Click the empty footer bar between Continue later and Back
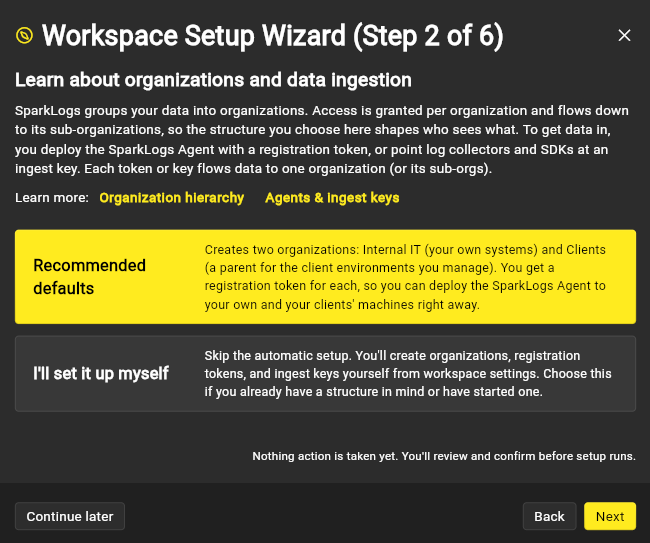 coord(323,516)
